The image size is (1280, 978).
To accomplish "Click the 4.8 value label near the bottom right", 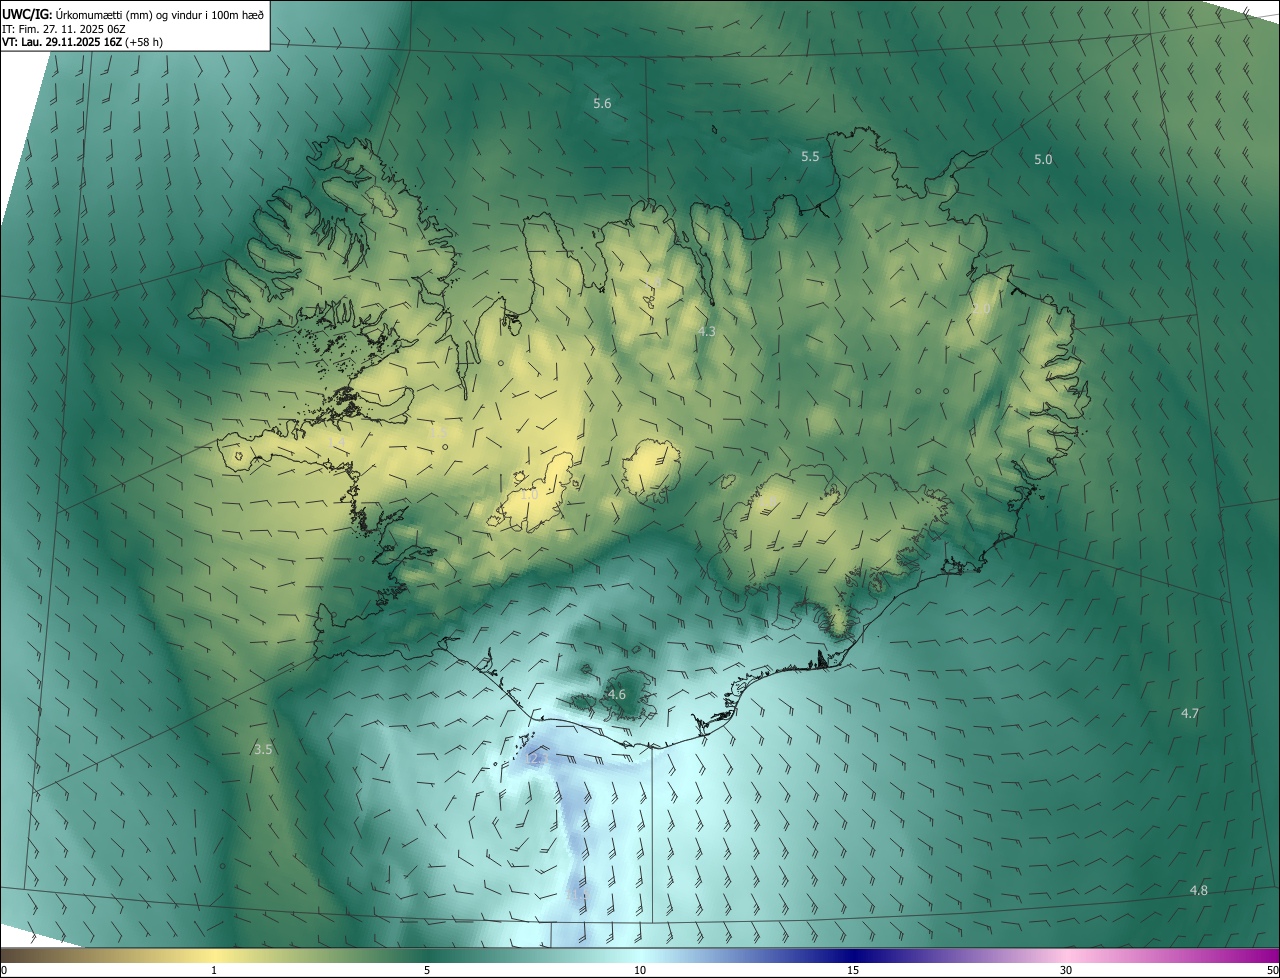I will (x=1198, y=891).
